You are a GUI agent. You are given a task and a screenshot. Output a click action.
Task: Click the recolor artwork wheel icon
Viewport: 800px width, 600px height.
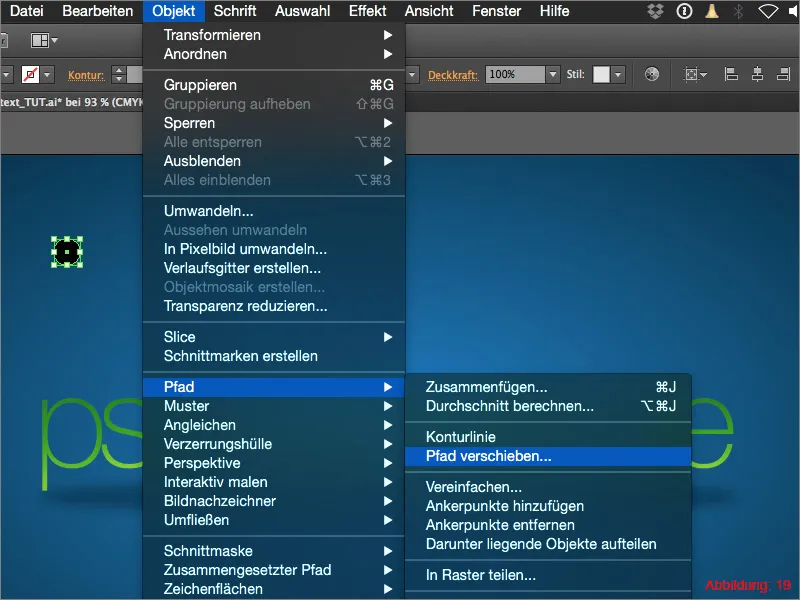[652, 74]
